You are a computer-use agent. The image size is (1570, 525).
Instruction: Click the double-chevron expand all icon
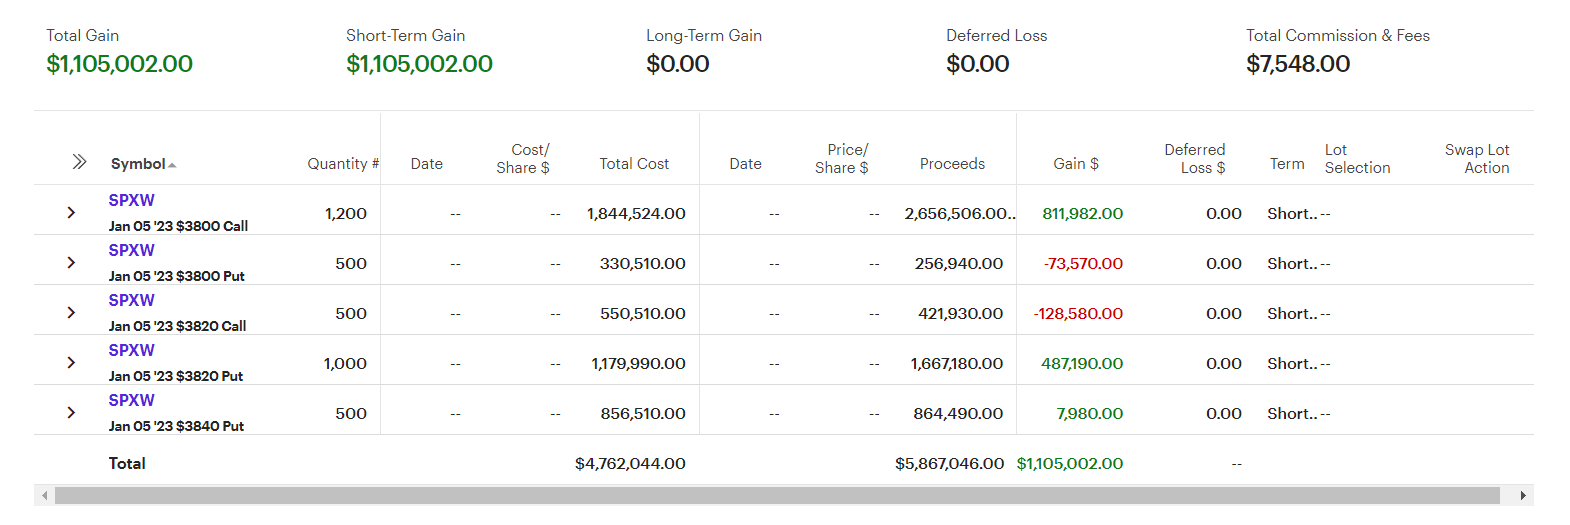[x=79, y=162]
